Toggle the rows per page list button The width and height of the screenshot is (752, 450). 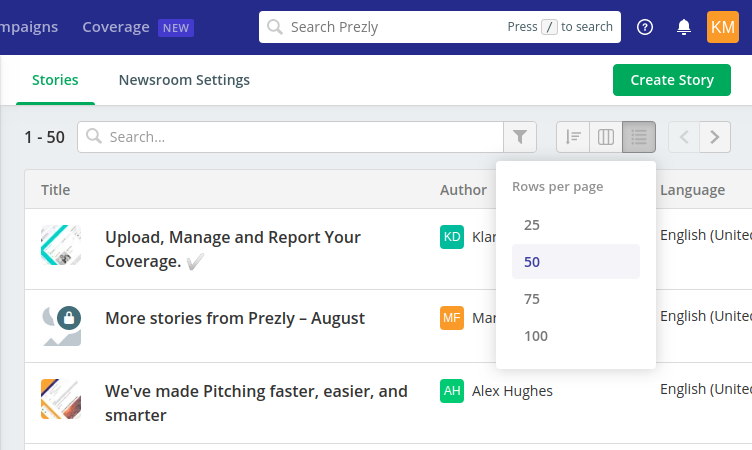(639, 137)
